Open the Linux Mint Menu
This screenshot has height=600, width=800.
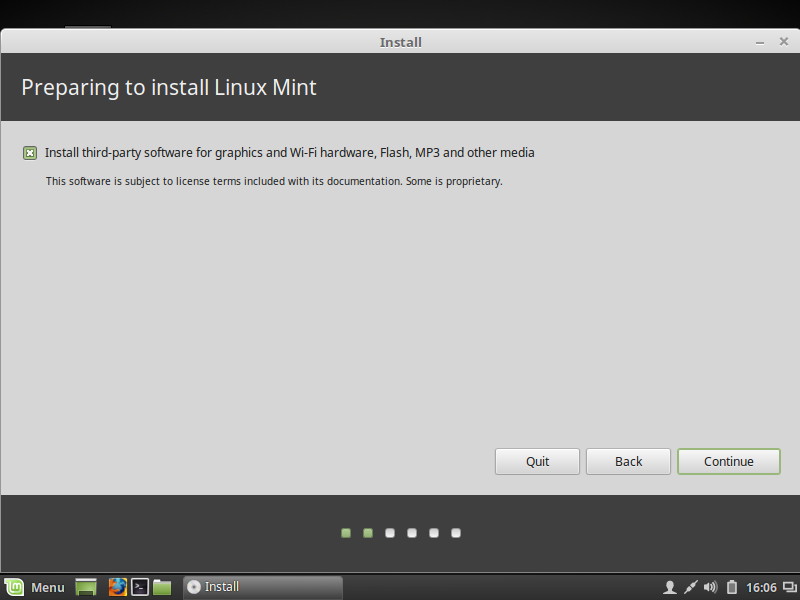(35, 587)
